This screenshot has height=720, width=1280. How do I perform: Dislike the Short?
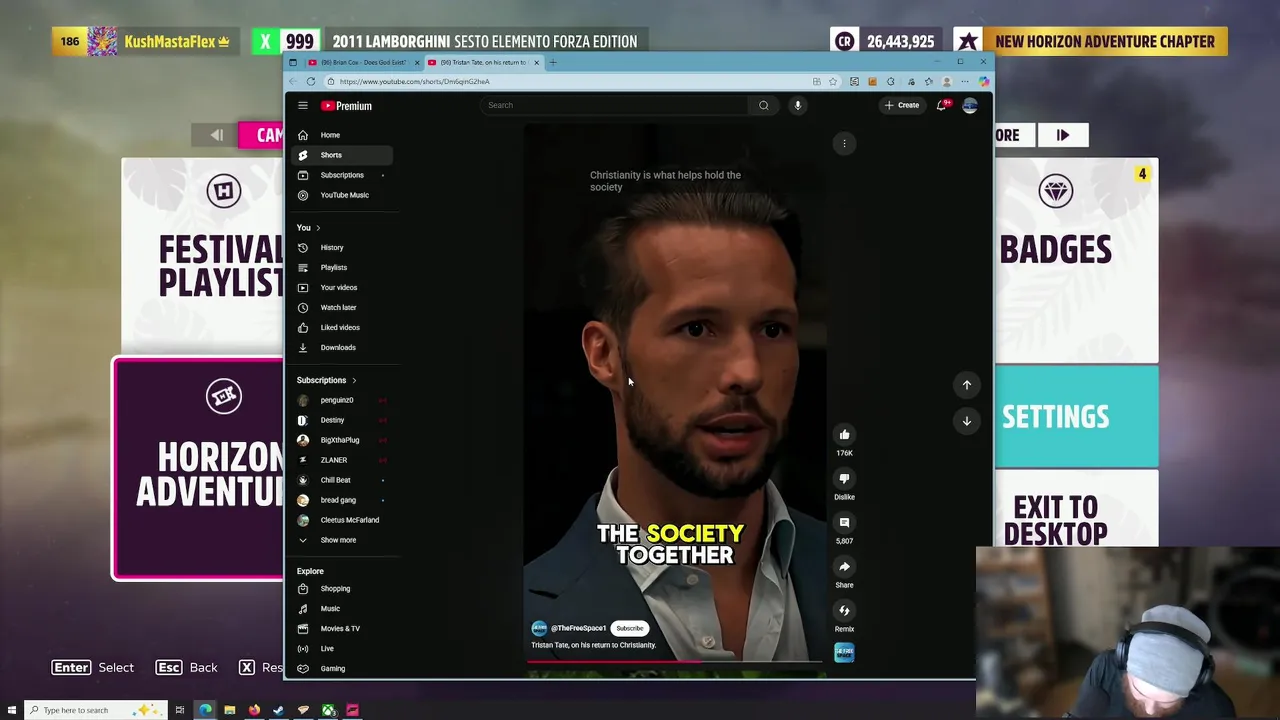tap(844, 479)
